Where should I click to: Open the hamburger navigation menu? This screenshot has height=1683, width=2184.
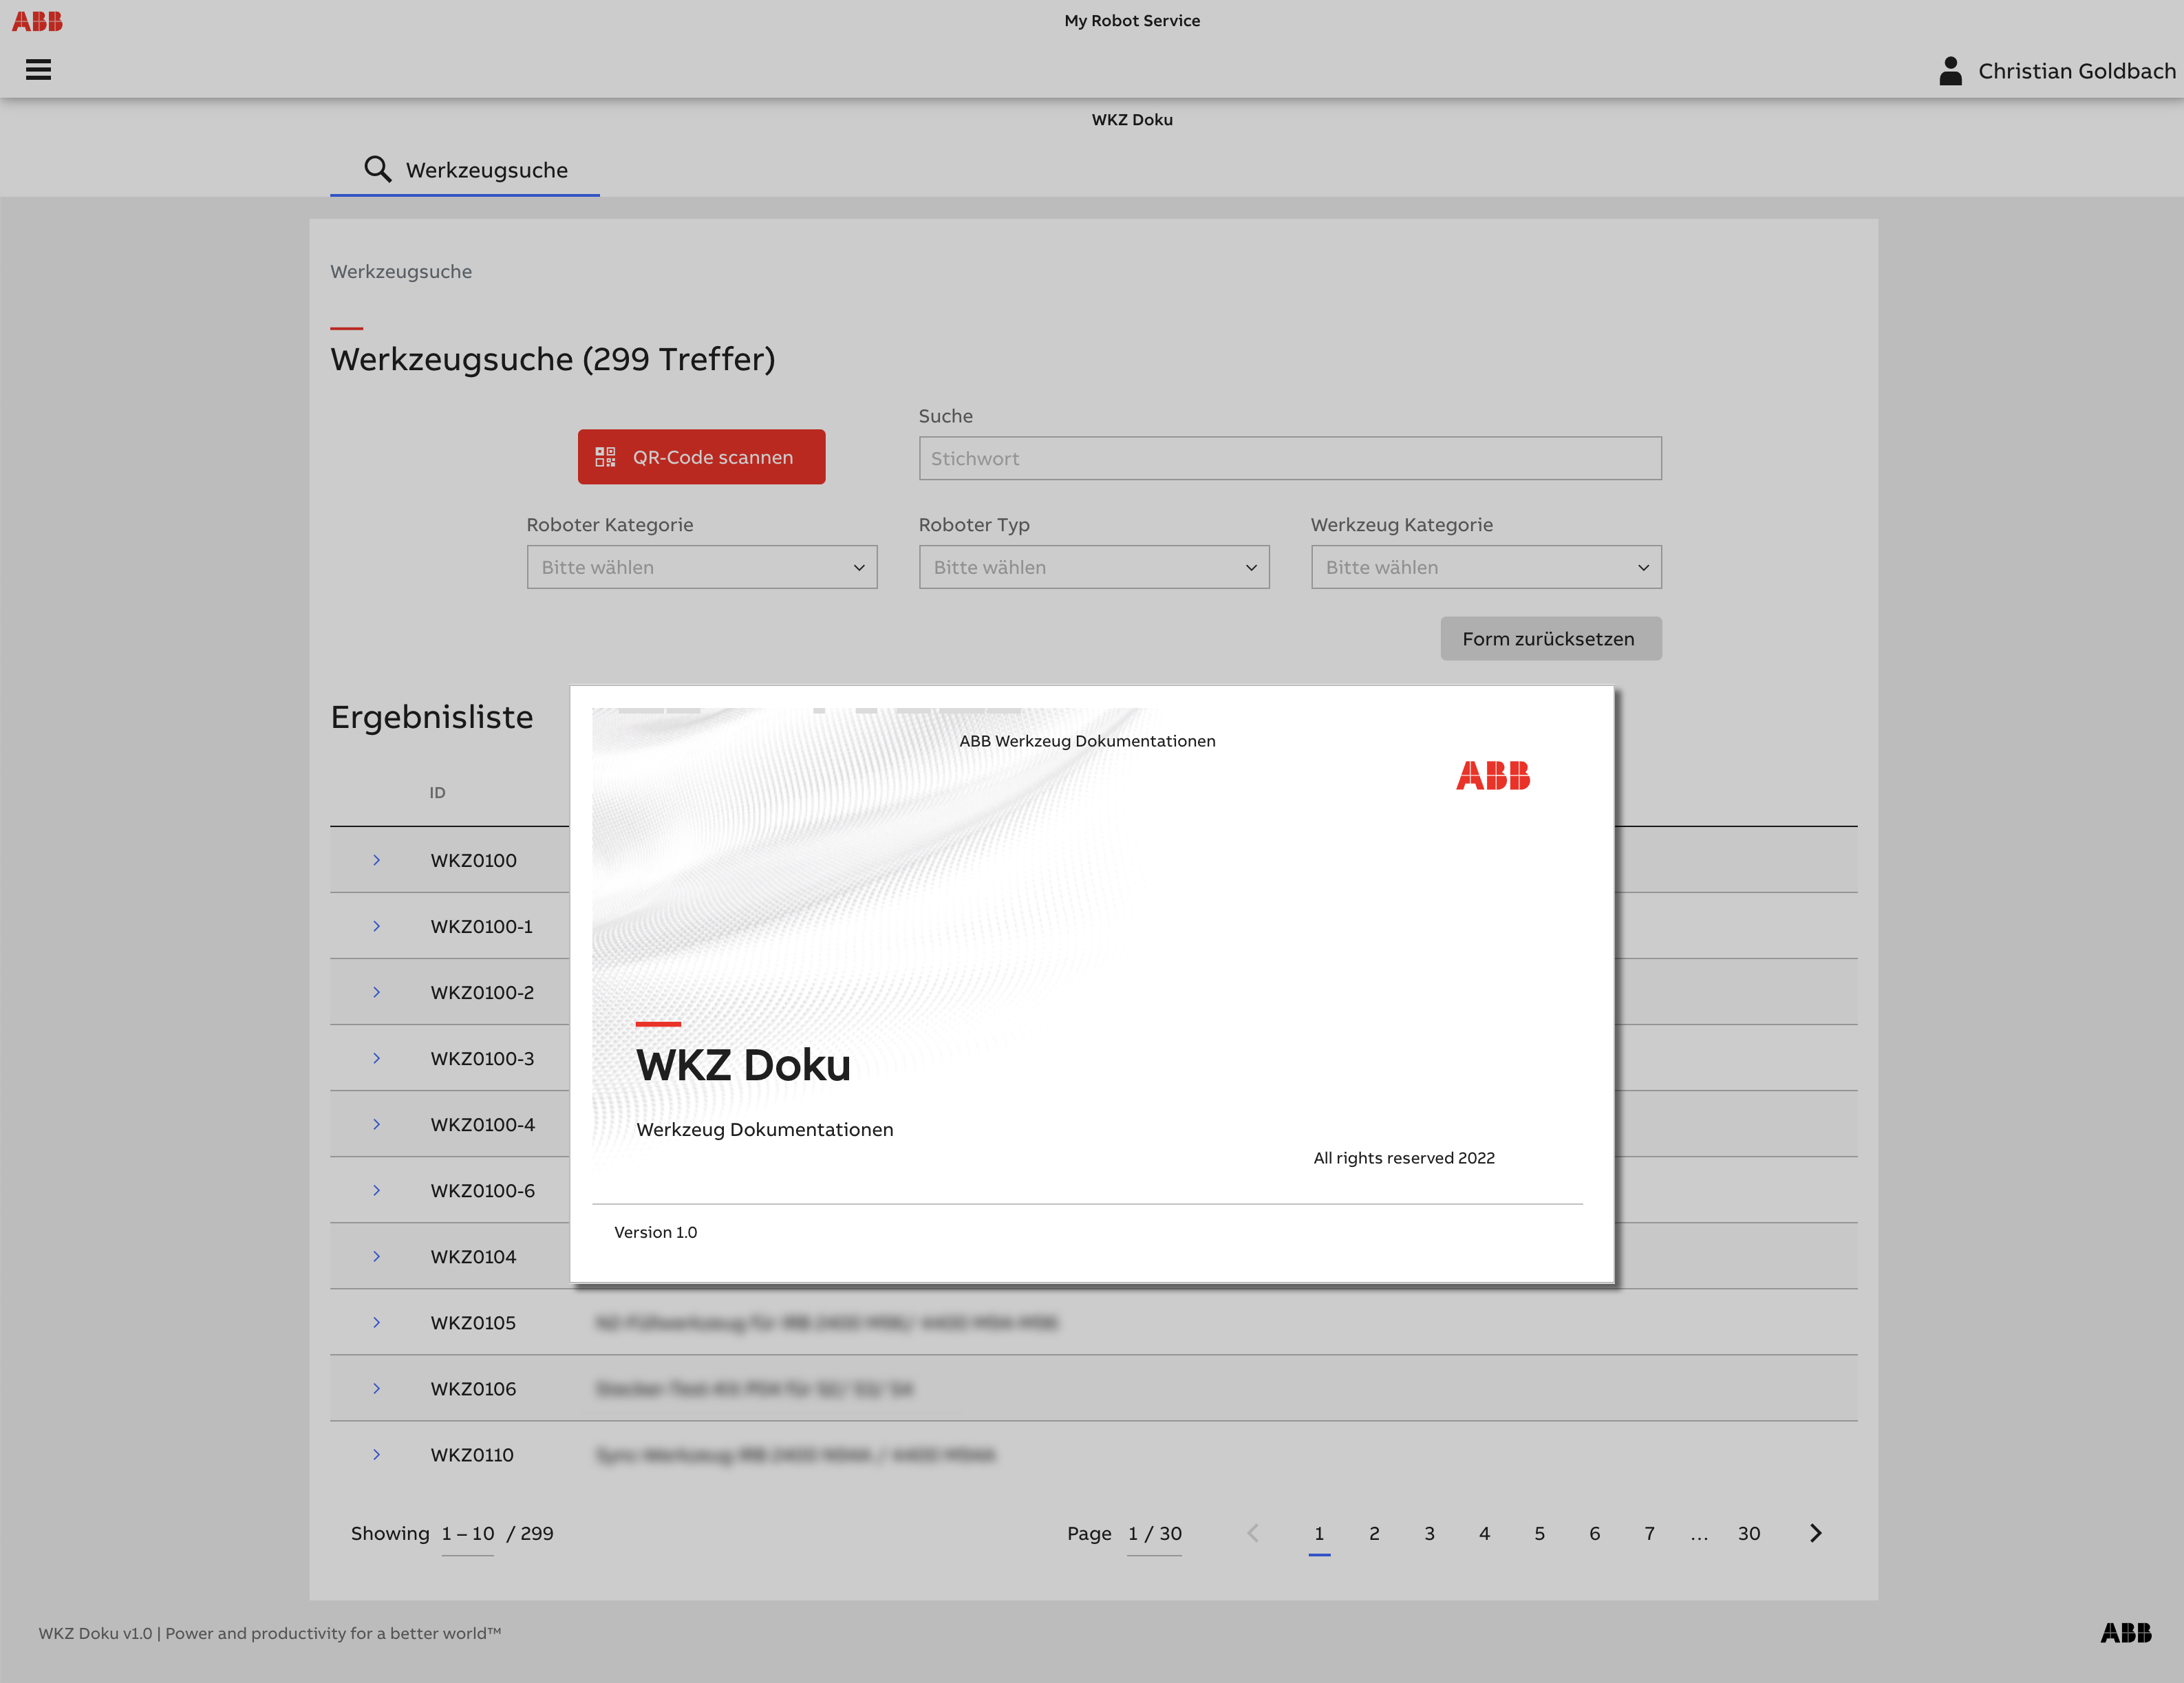pyautogui.click(x=38, y=70)
